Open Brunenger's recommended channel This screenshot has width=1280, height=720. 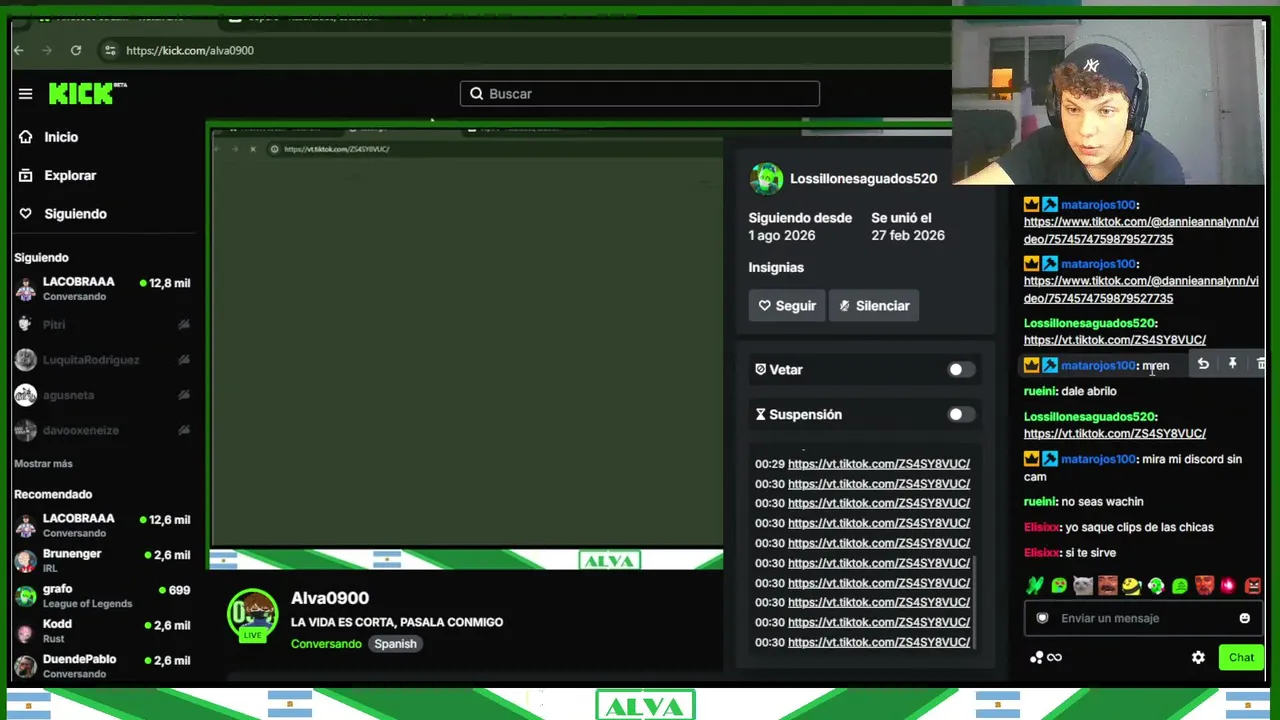pyautogui.click(x=102, y=561)
